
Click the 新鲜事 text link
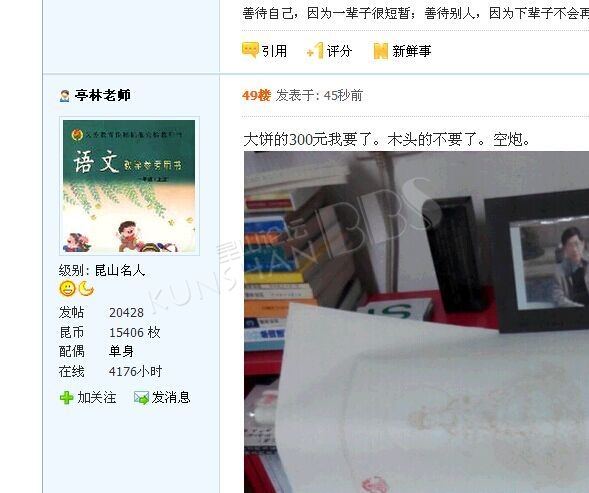click(412, 51)
